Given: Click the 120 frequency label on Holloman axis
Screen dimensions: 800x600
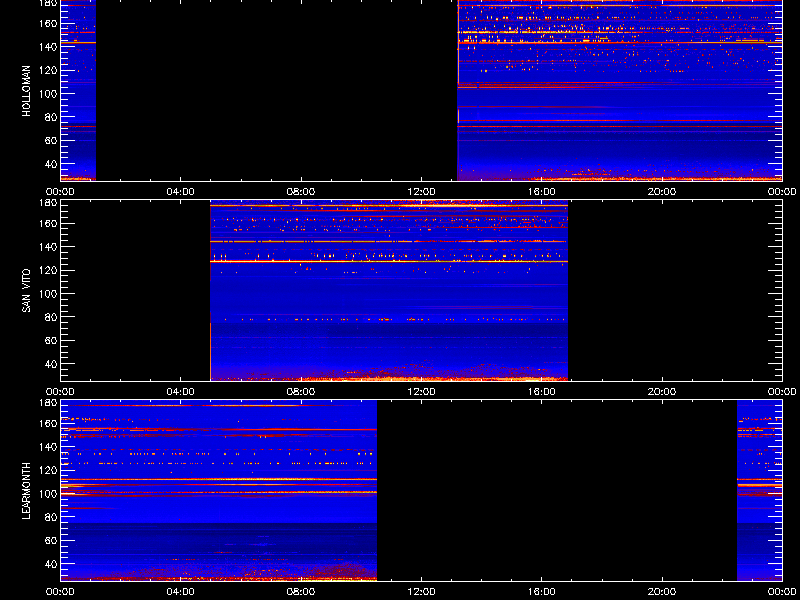Looking at the screenshot, I should click(x=49, y=70).
